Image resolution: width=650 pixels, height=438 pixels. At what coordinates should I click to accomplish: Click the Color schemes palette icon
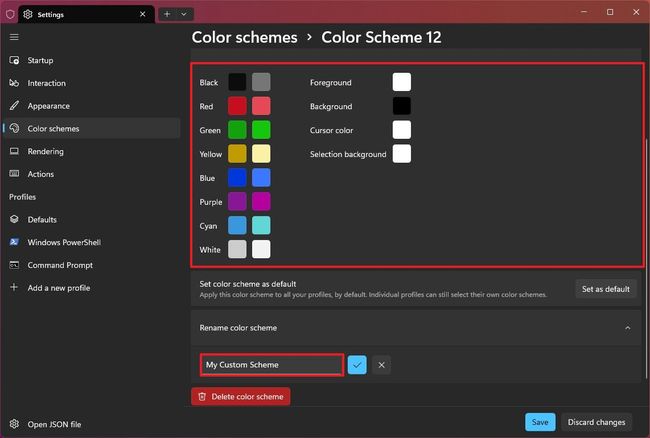point(14,128)
